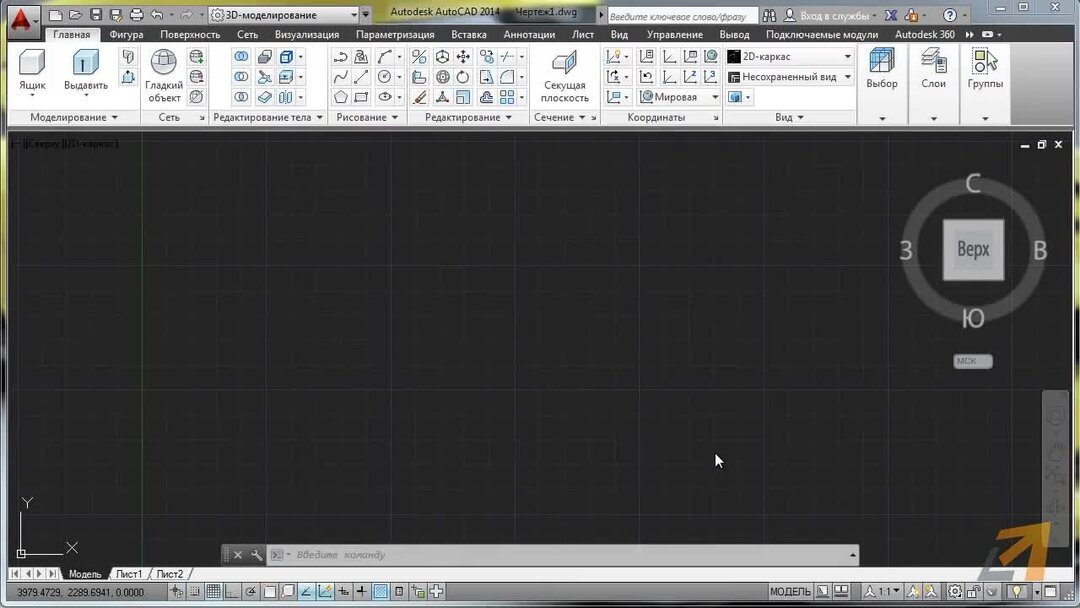Viewport: 1080px width, 608px height.
Task: Click the workspace switching gear in status bar
Action: coord(955,591)
